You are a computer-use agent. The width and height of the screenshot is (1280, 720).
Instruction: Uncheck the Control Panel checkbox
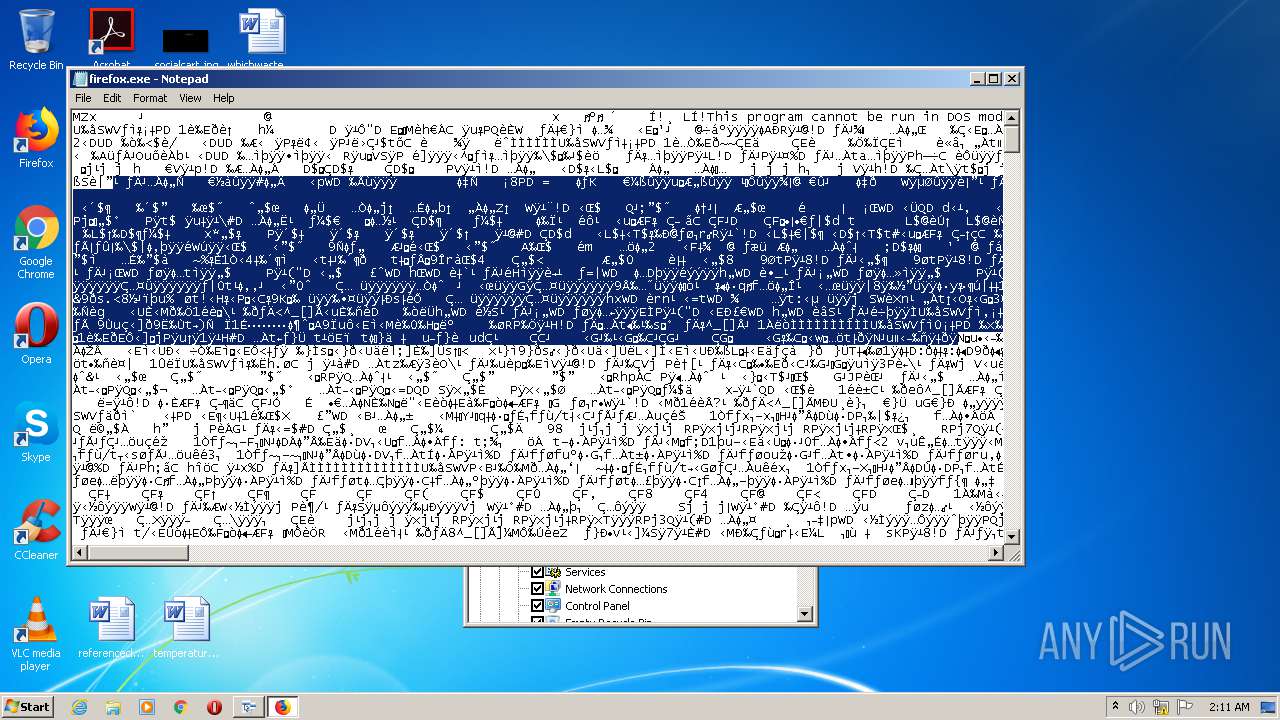tap(537, 606)
